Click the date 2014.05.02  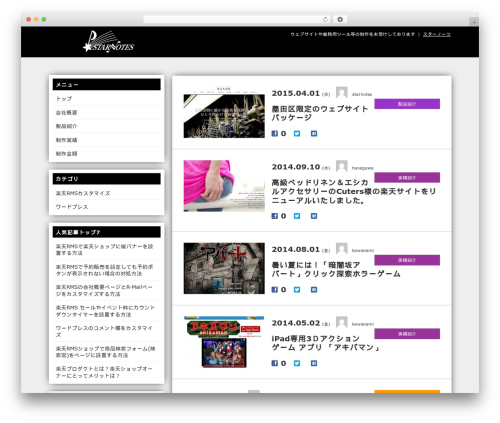[296, 323]
